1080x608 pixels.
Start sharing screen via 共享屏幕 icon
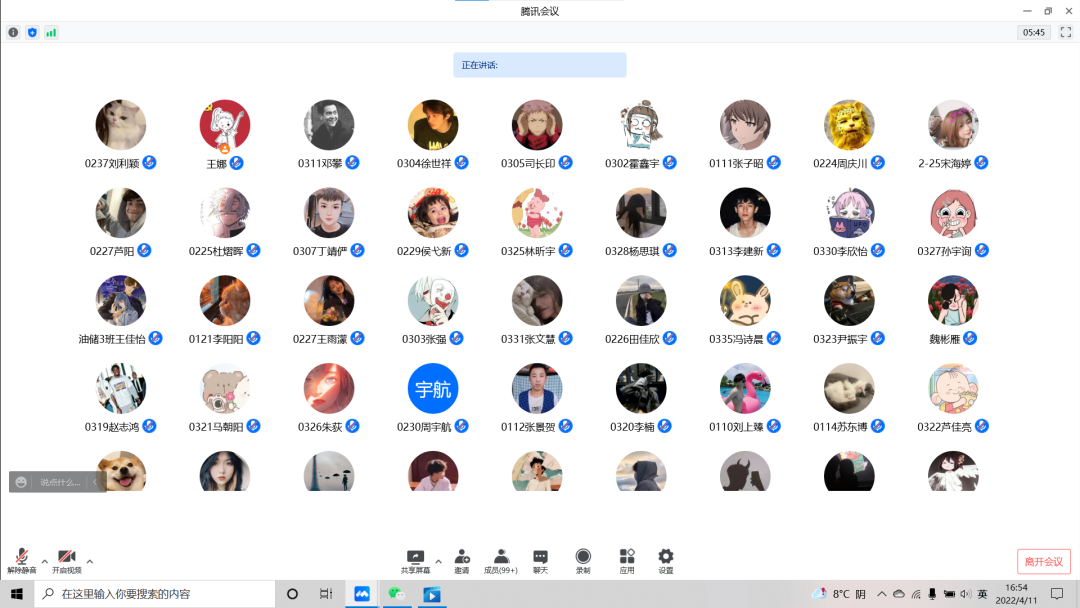pyautogui.click(x=415, y=560)
